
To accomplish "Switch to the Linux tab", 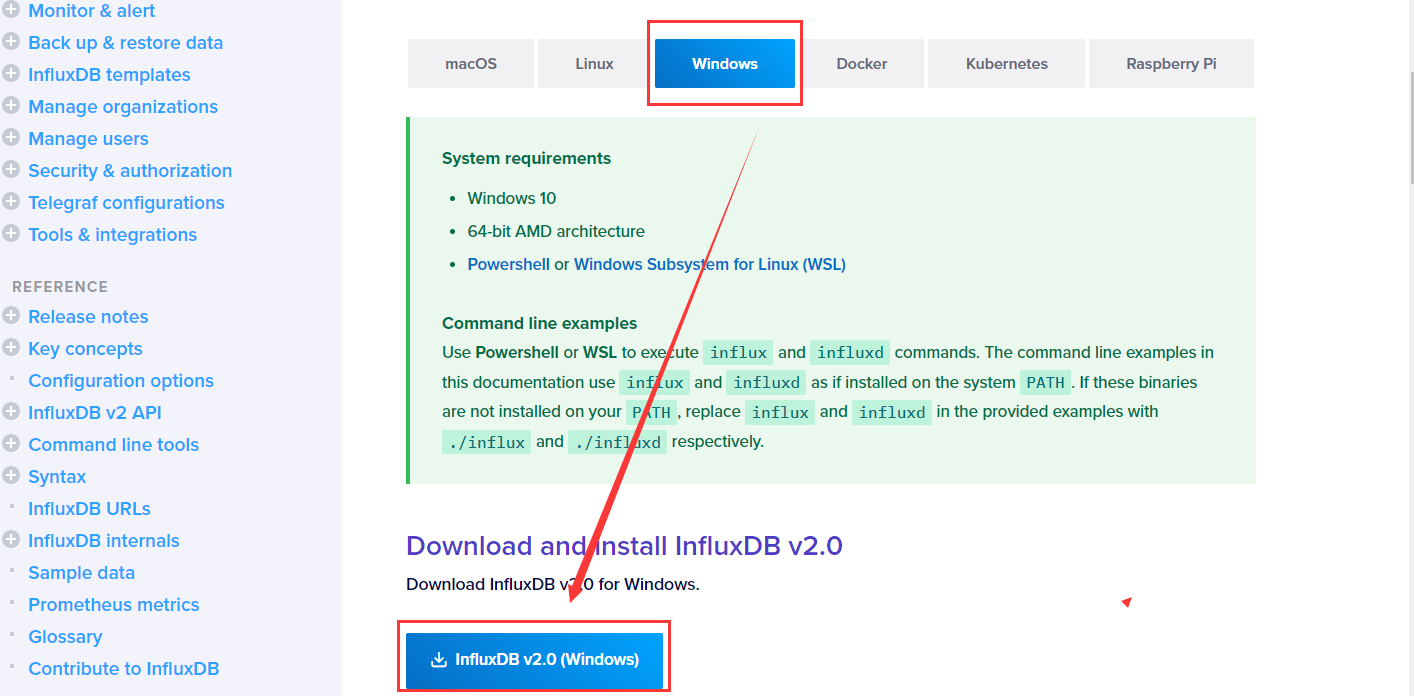I will tap(594, 64).
